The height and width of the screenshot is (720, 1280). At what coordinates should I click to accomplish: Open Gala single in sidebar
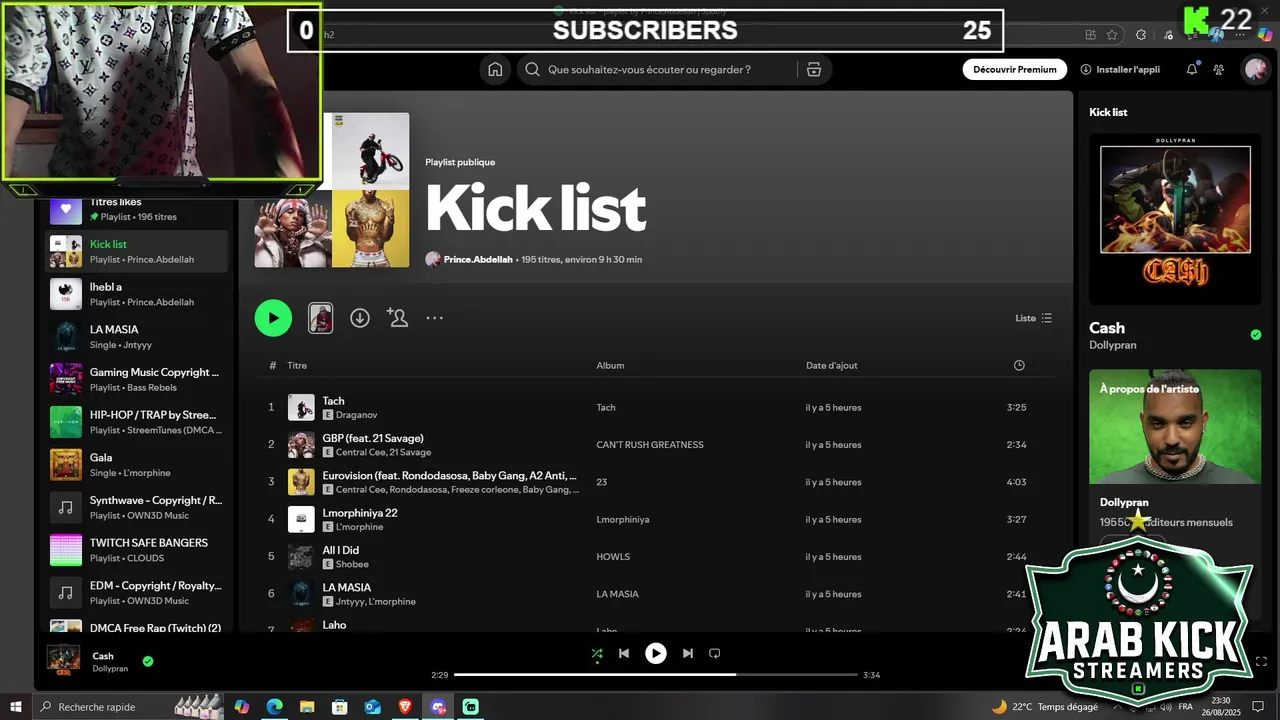(x=136, y=465)
